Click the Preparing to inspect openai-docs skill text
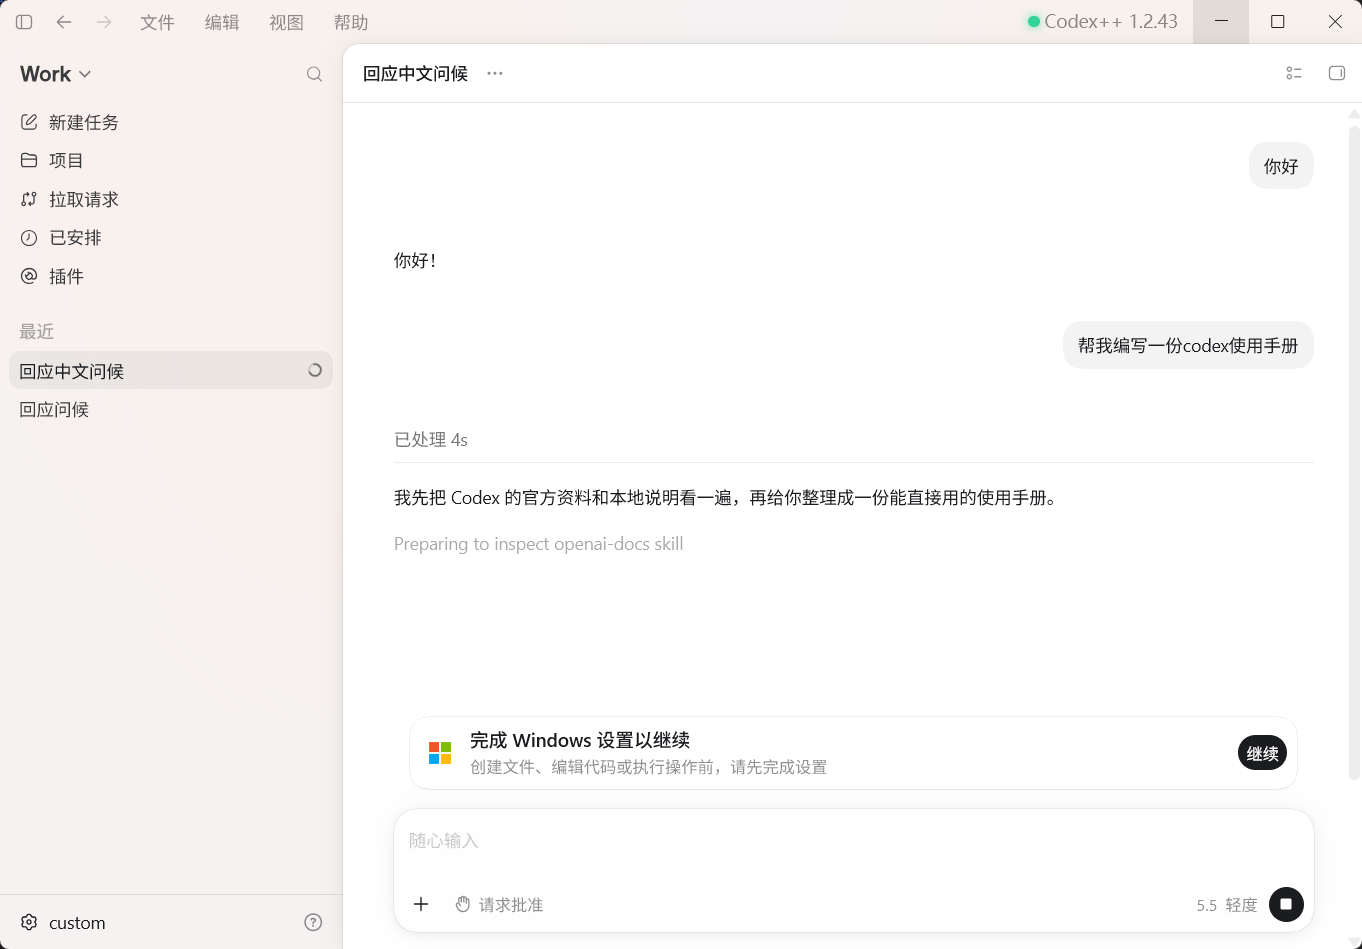The width and height of the screenshot is (1362, 949). [538, 544]
